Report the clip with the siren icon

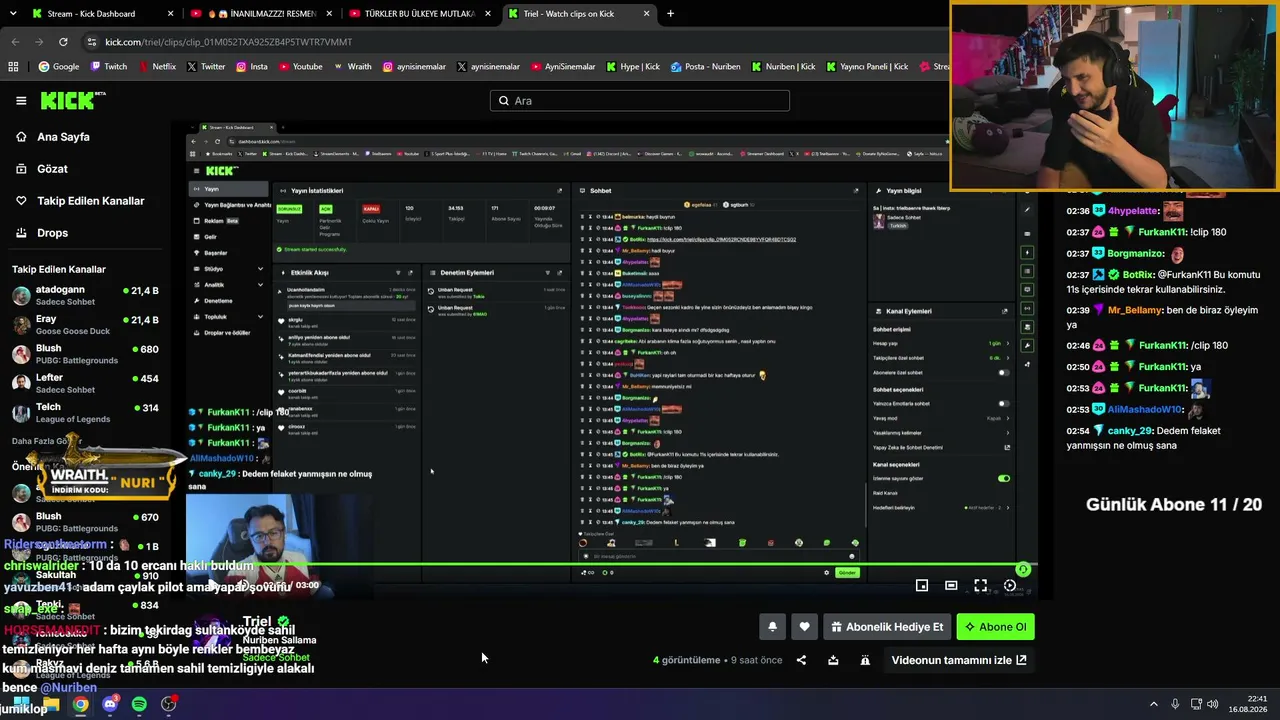[865, 660]
